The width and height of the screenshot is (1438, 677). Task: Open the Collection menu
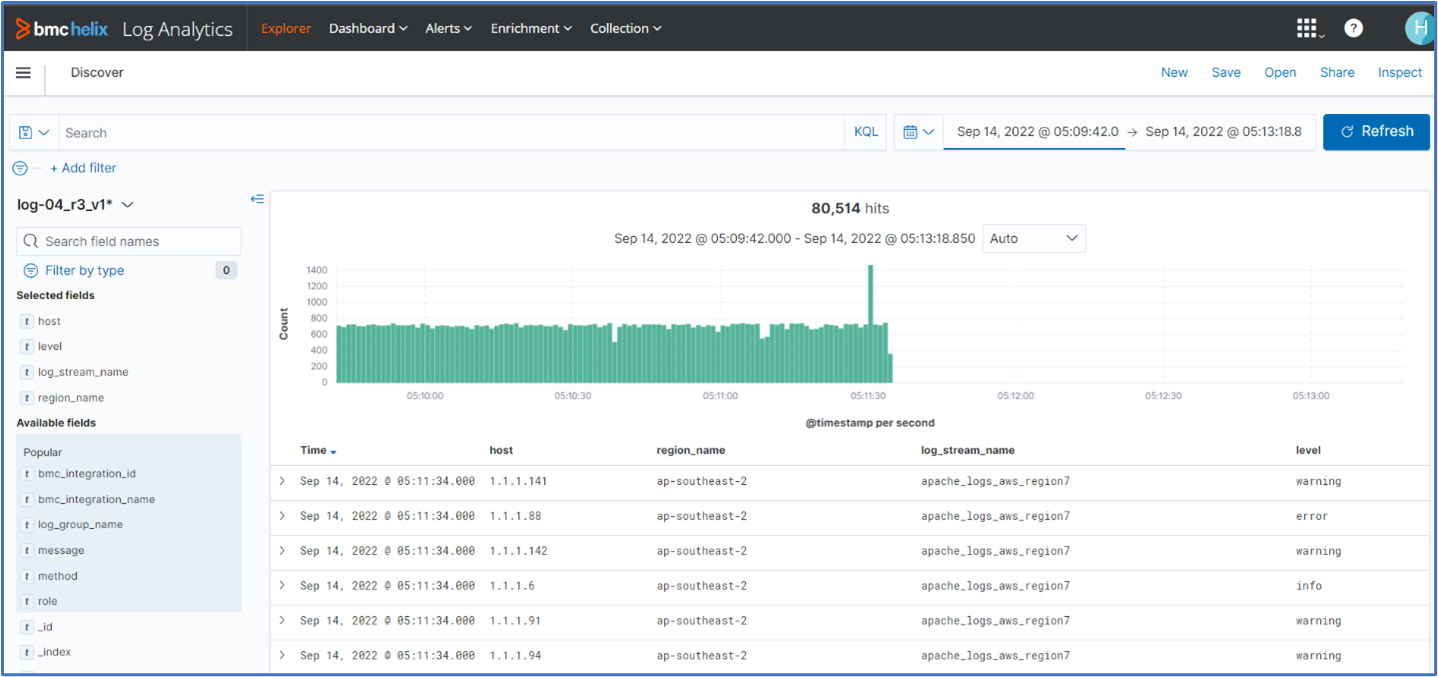tap(626, 28)
